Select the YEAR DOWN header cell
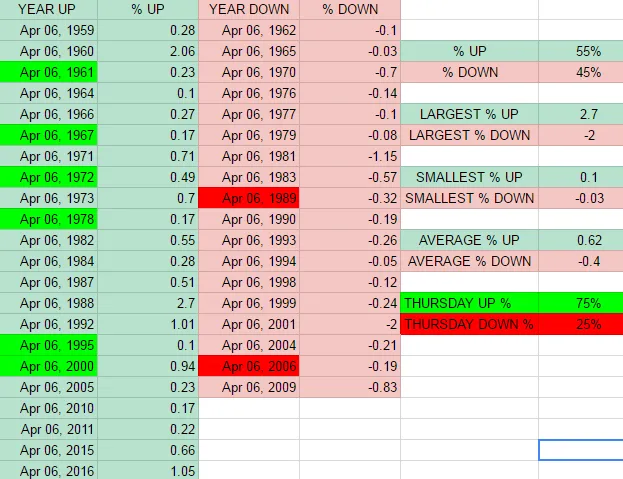This screenshot has width=623, height=479. tap(249, 9)
